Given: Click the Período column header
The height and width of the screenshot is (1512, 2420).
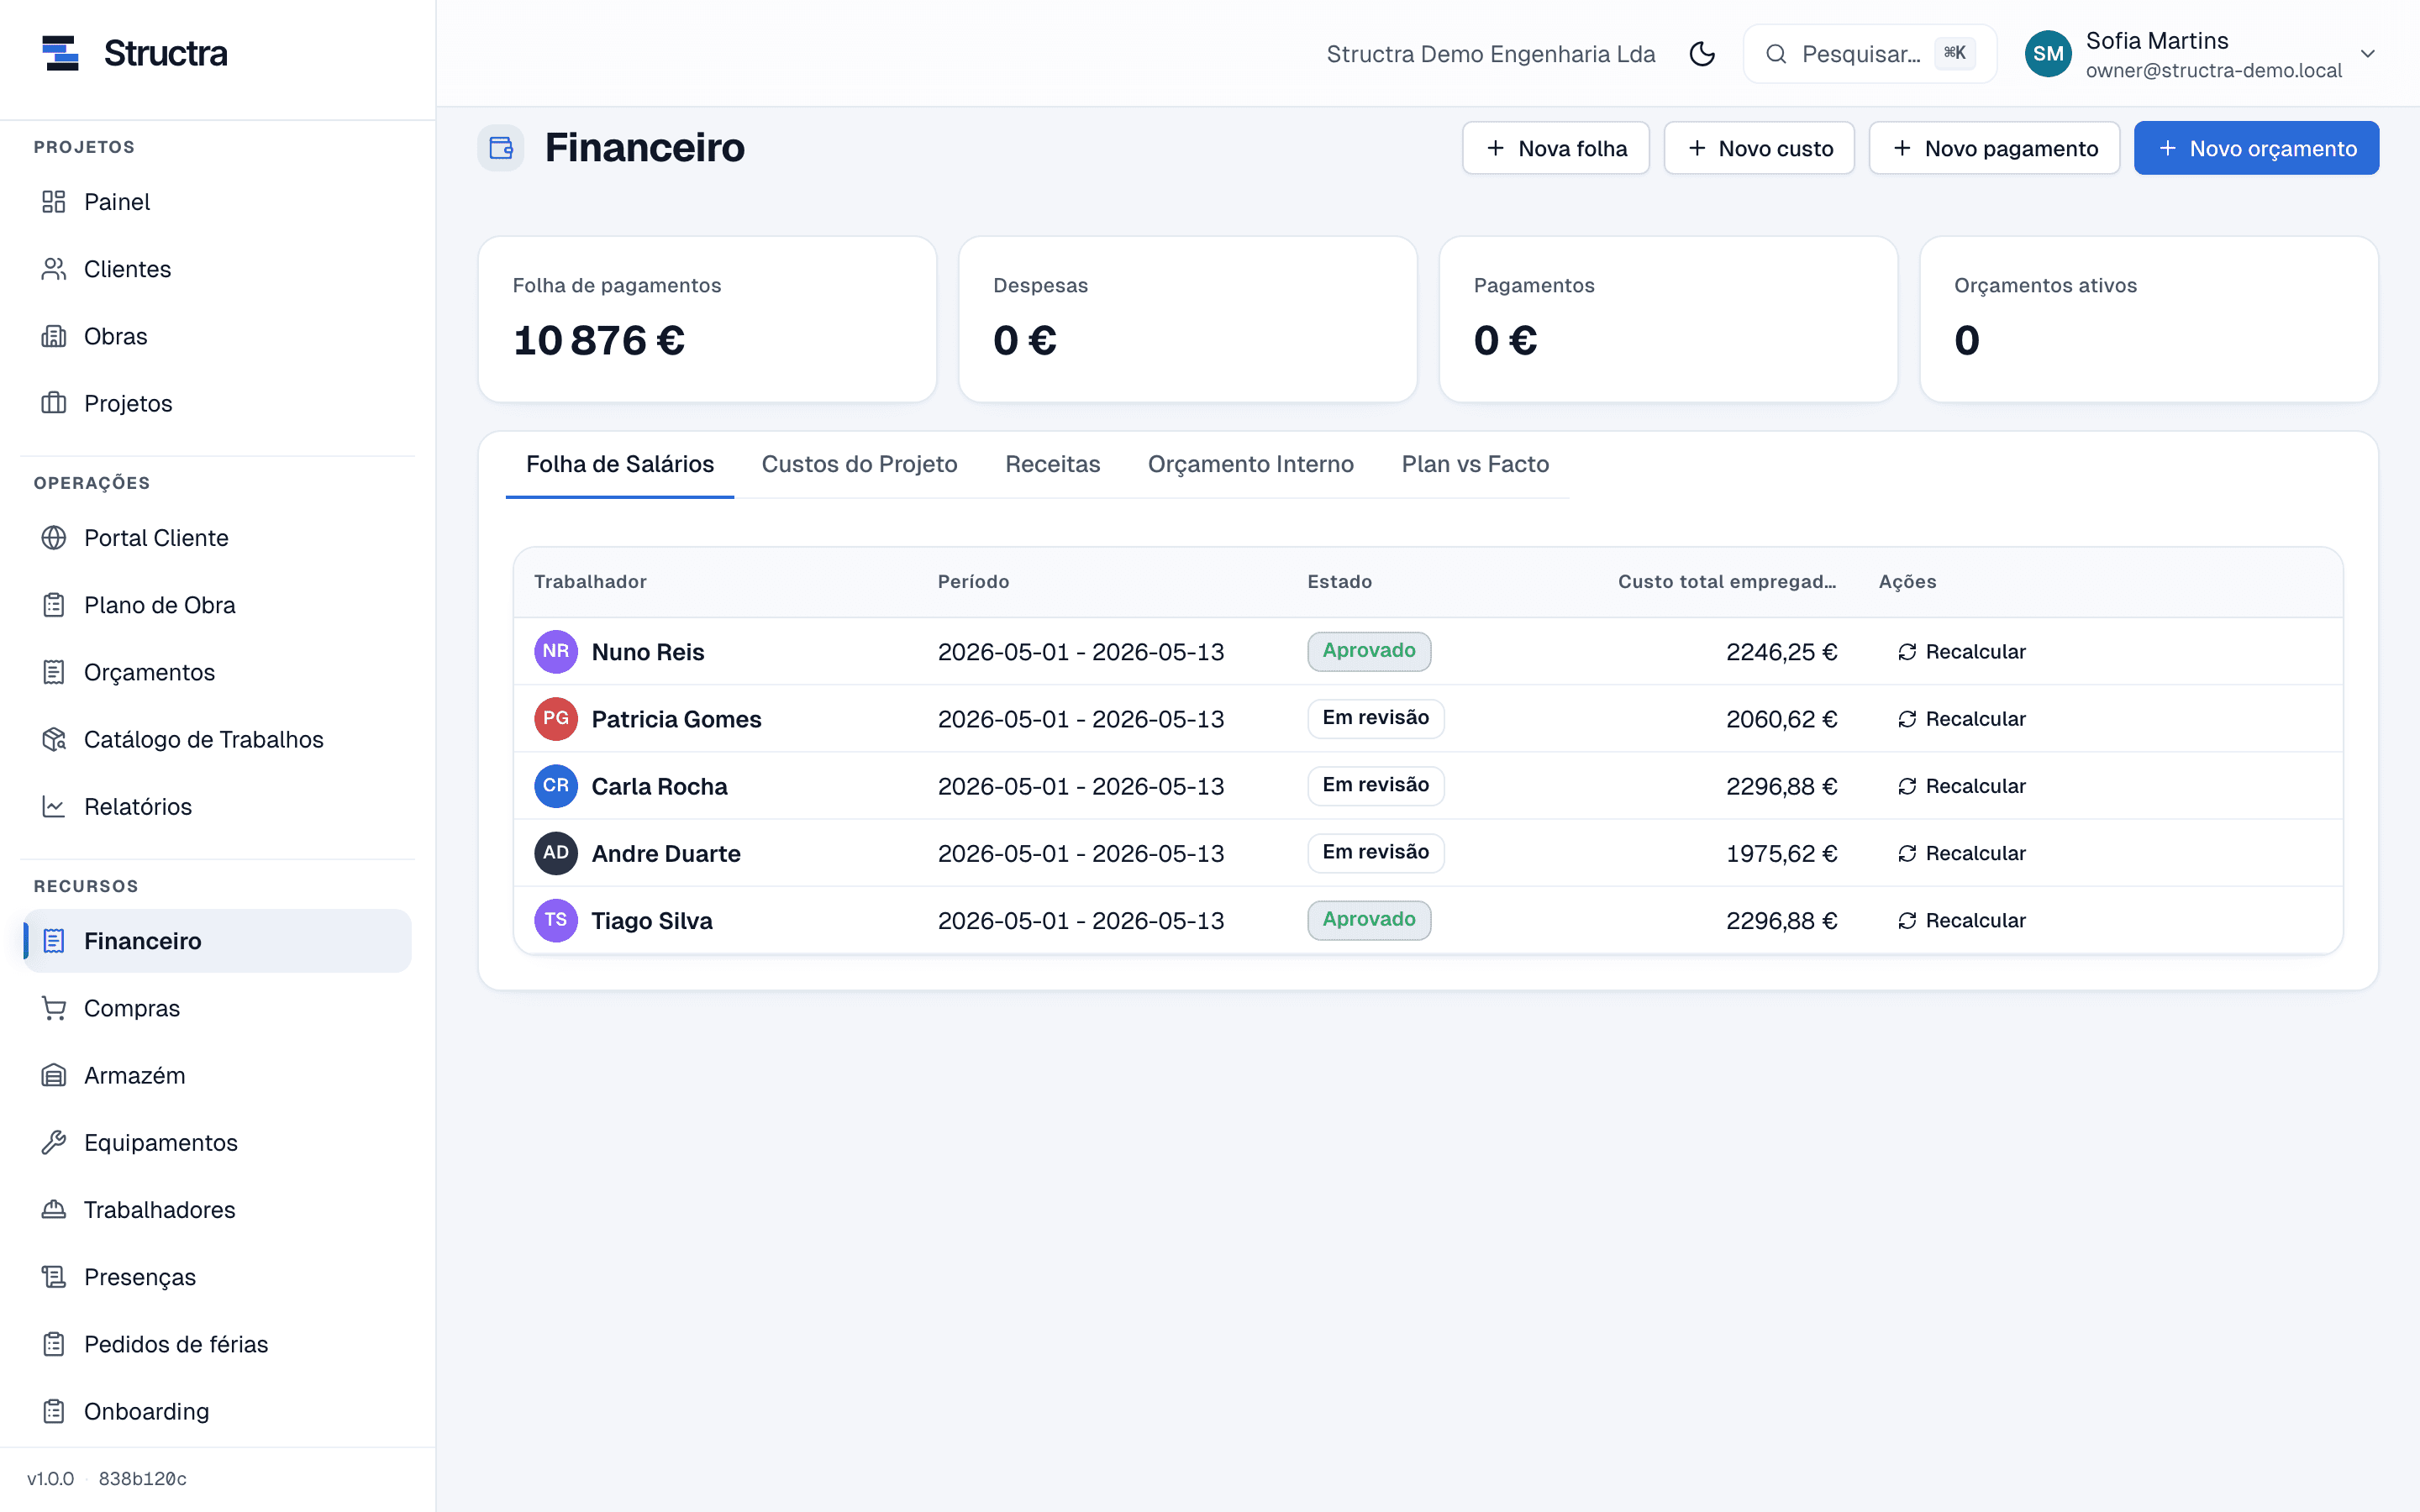Looking at the screenshot, I should pyautogui.click(x=973, y=582).
